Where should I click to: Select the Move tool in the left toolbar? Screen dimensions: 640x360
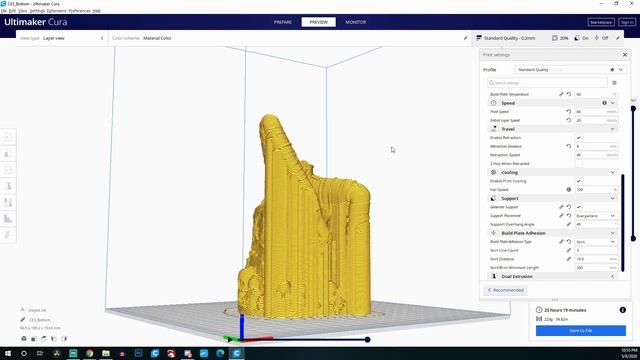pos(8,137)
